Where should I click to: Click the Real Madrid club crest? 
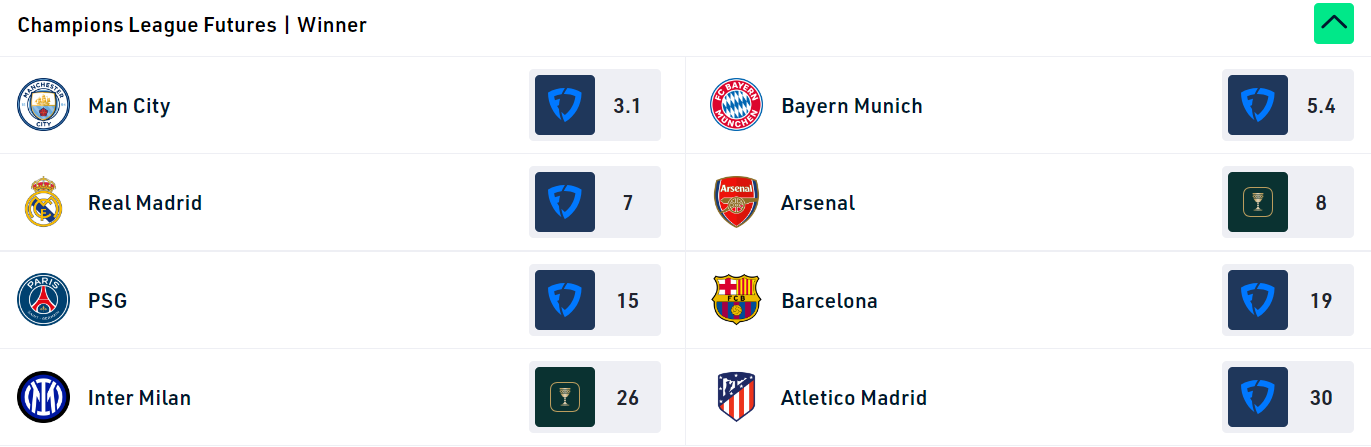click(x=43, y=203)
